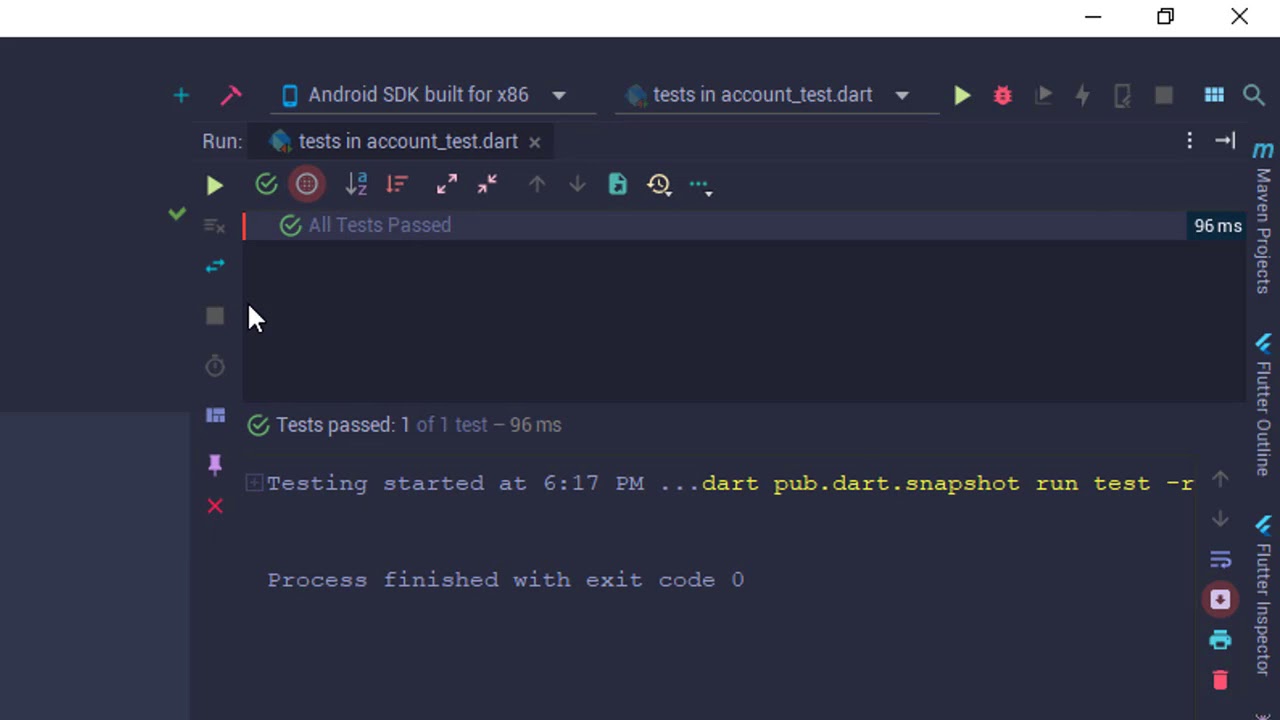The width and height of the screenshot is (1280, 720).
Task: Expand all test results
Action: pyautogui.click(x=447, y=184)
